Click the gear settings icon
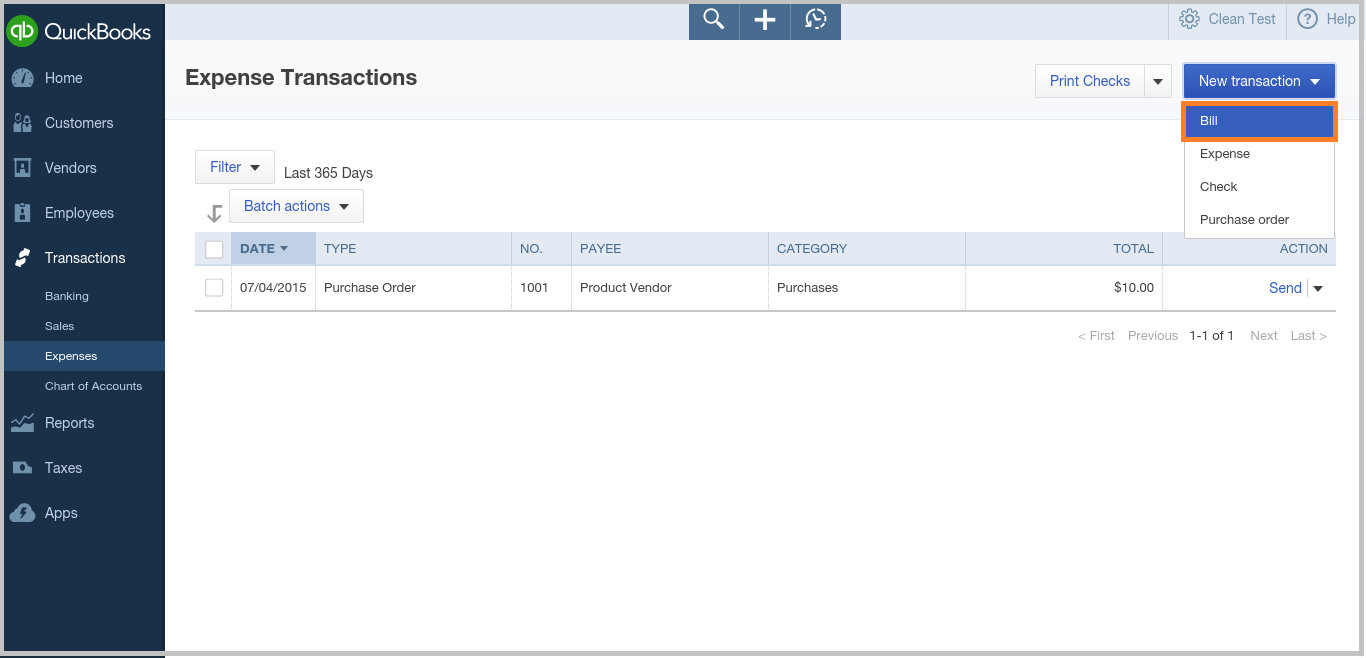The image size is (1366, 658). [1189, 19]
